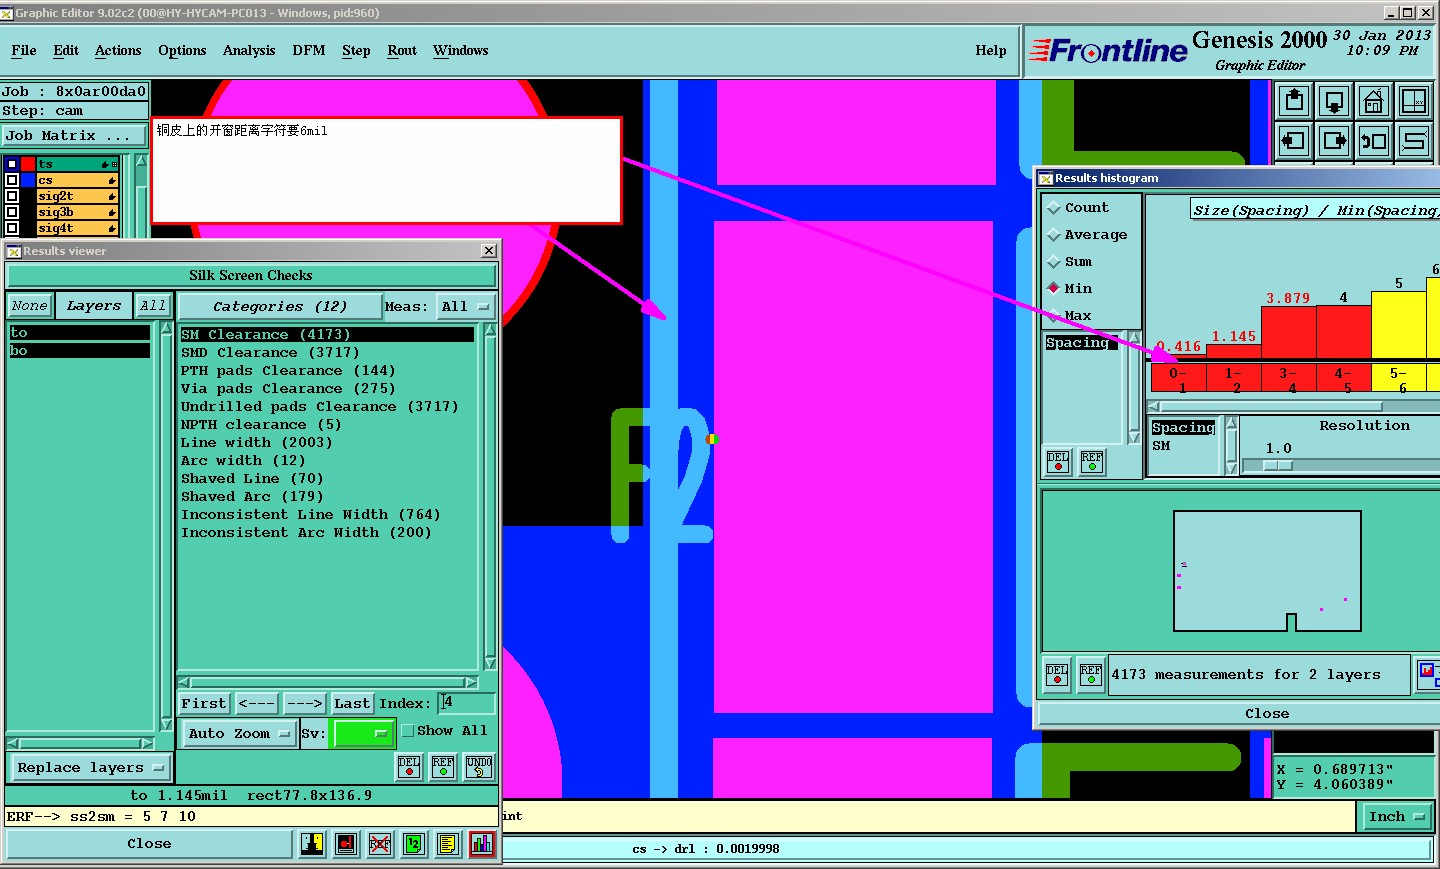This screenshot has height=869, width=1440.
Task: Select the Average radio option
Action: point(1053,235)
